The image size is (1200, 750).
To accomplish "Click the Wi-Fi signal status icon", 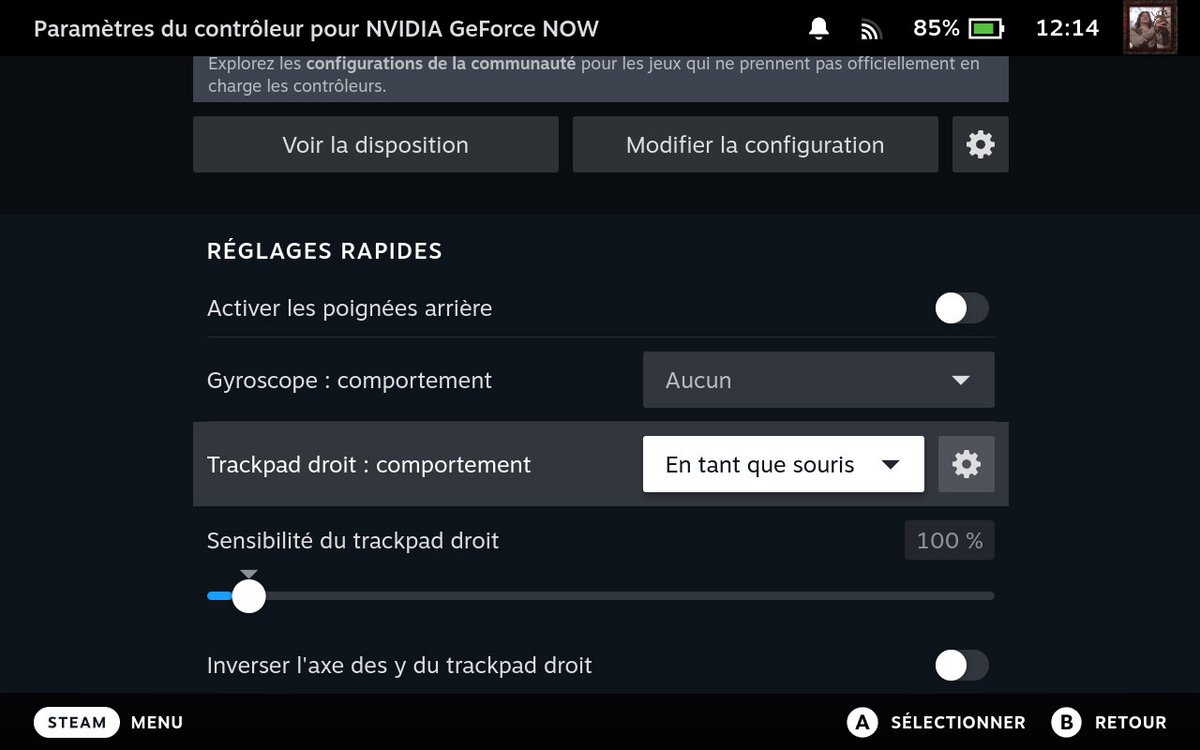I will (x=870, y=30).
